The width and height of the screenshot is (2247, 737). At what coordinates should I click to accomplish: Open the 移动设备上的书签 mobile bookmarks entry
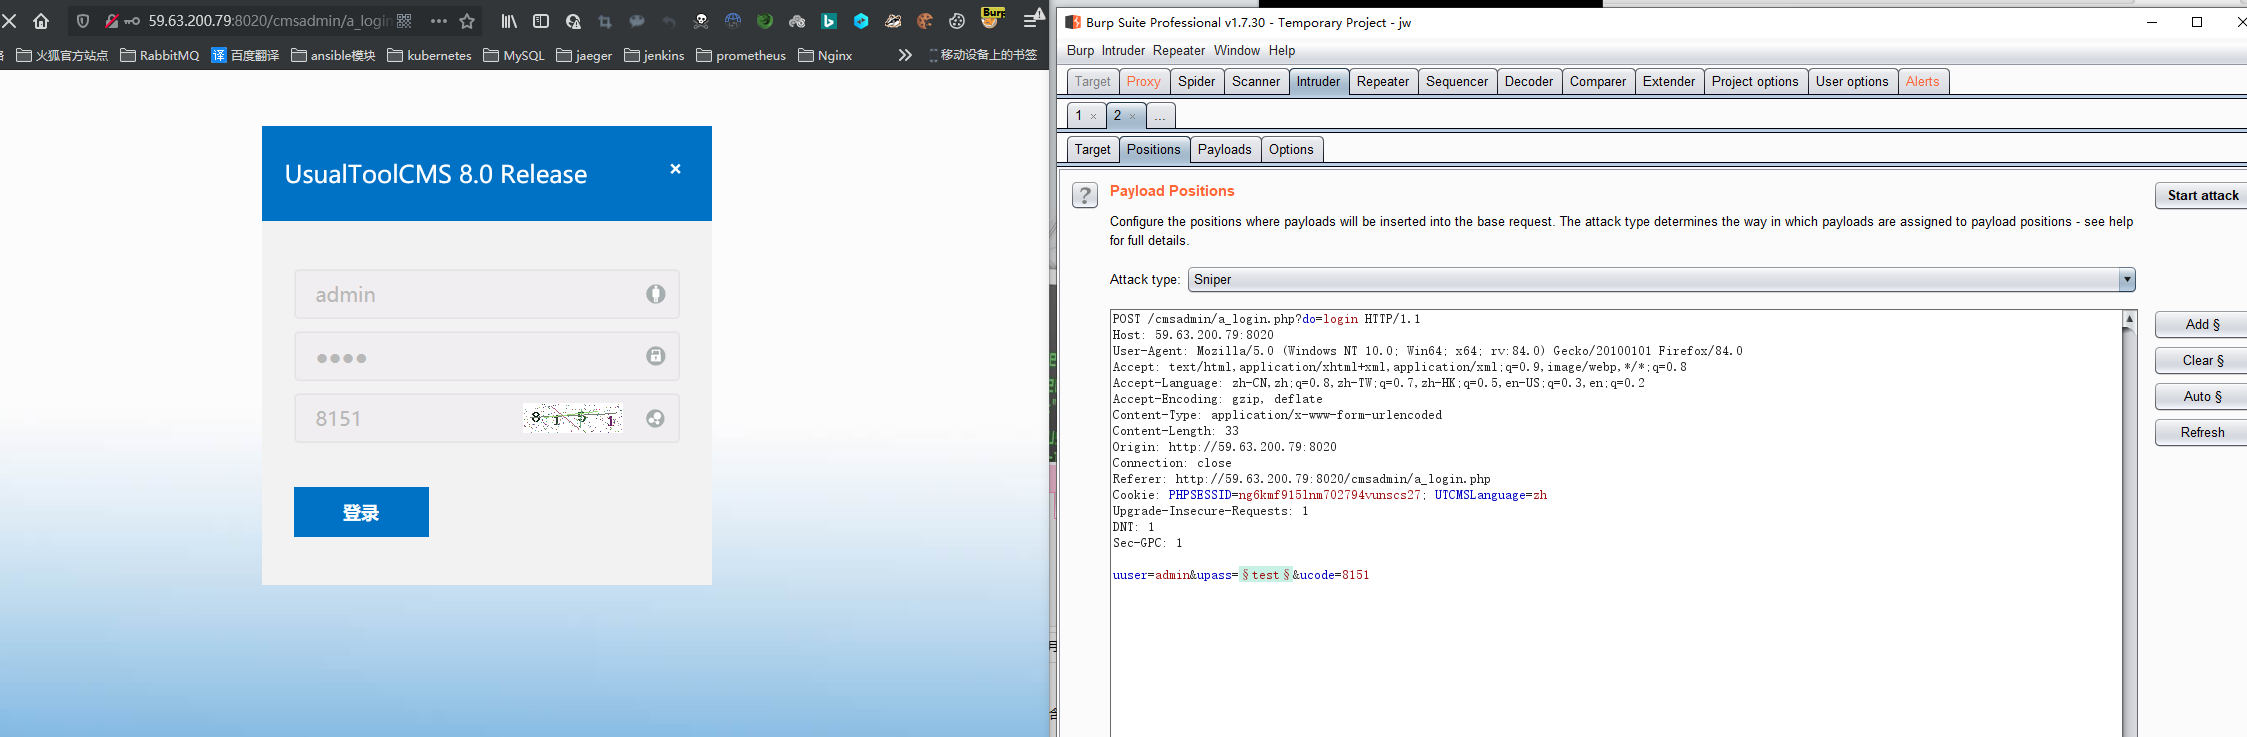click(x=983, y=55)
